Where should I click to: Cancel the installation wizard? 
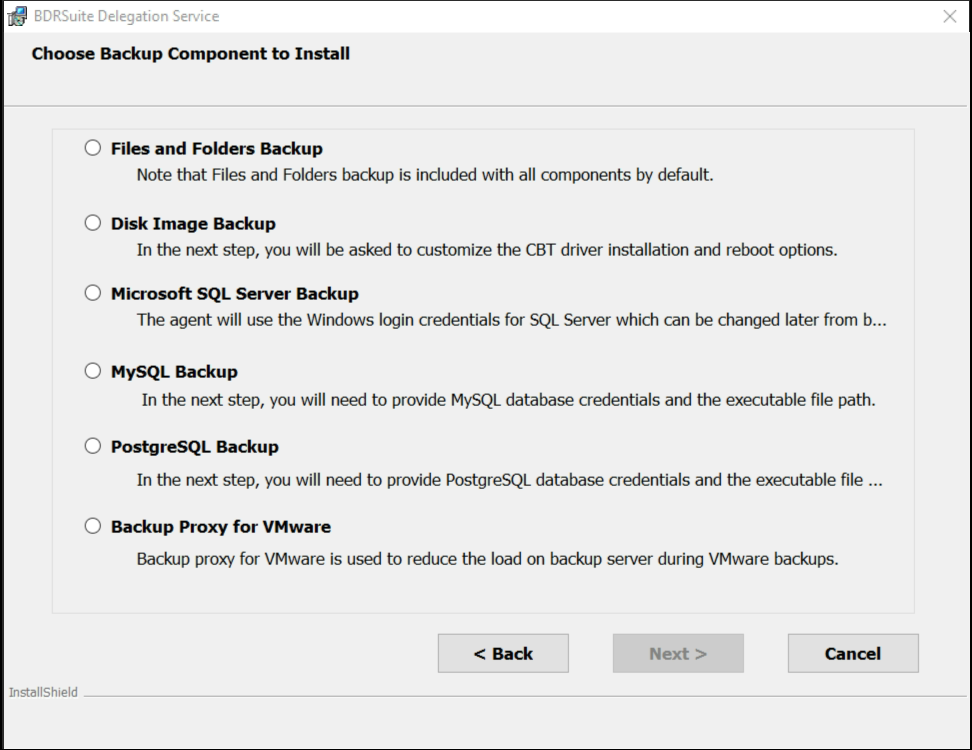pyautogui.click(x=853, y=653)
